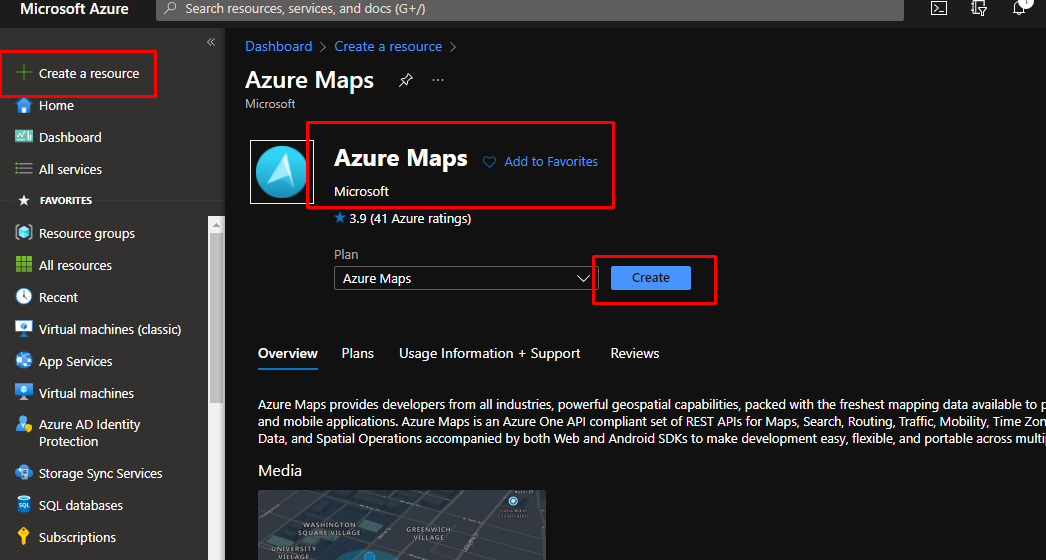Screen dimensions: 1046x560
Task: Open the Reviews tab
Action: click(634, 353)
